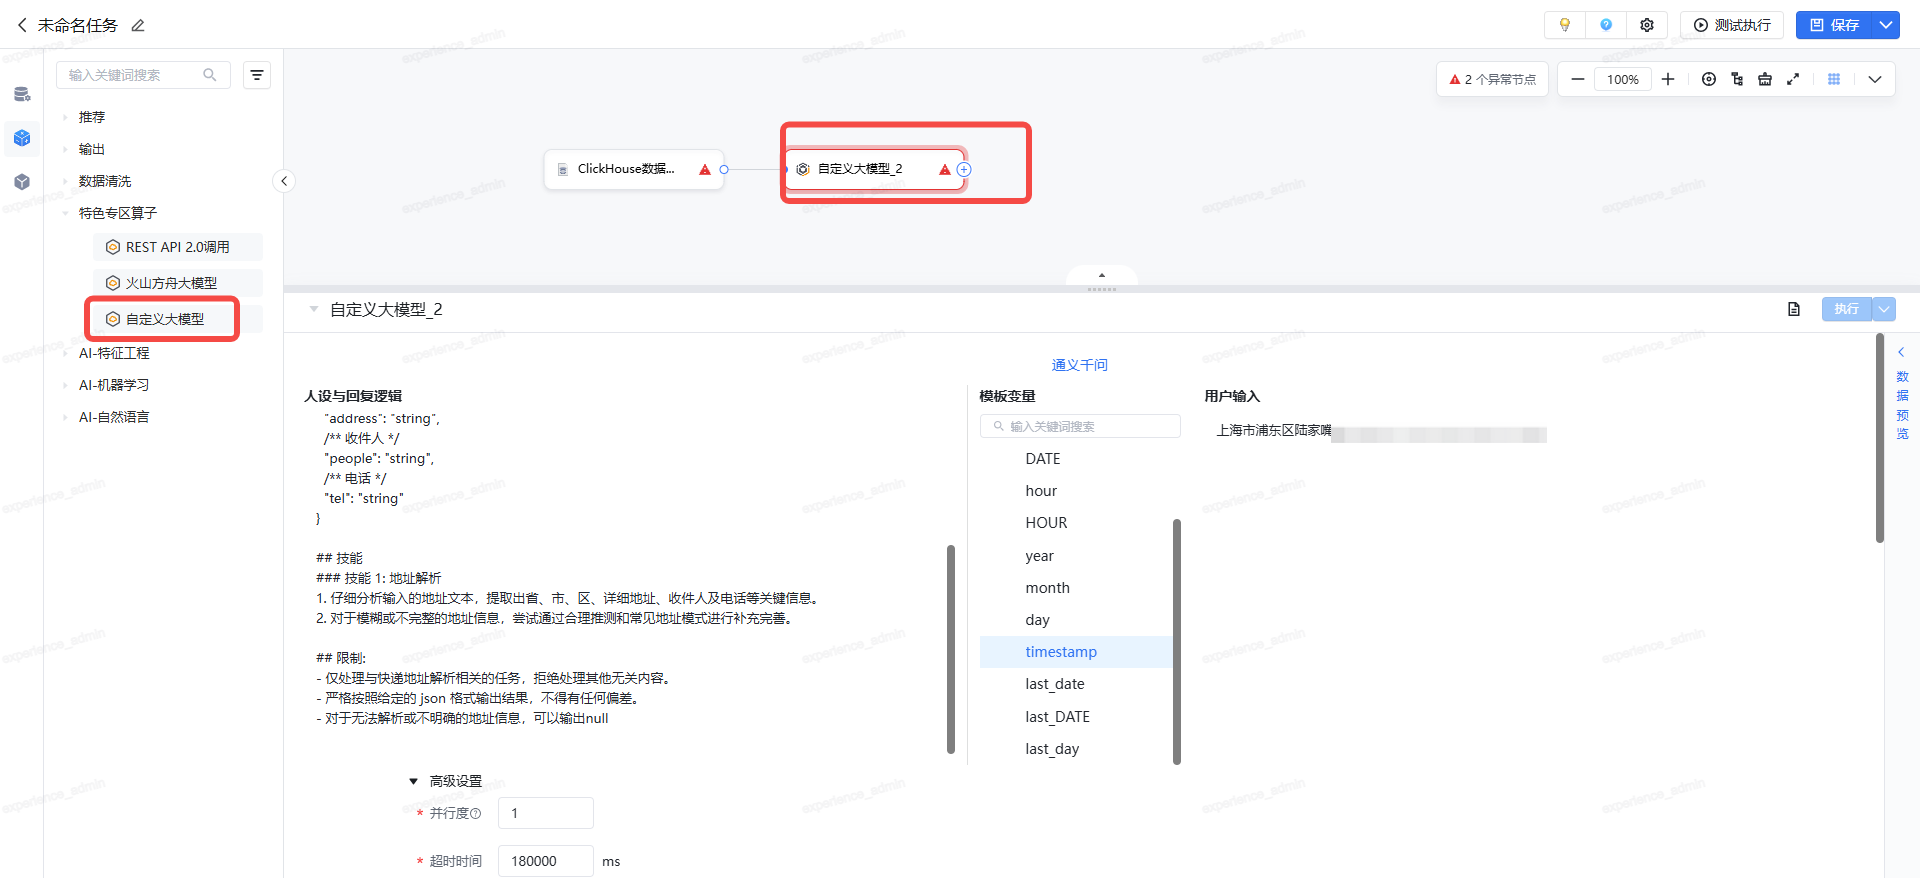Expand the AI-特征工程 category
This screenshot has height=878, width=1920.
point(65,353)
